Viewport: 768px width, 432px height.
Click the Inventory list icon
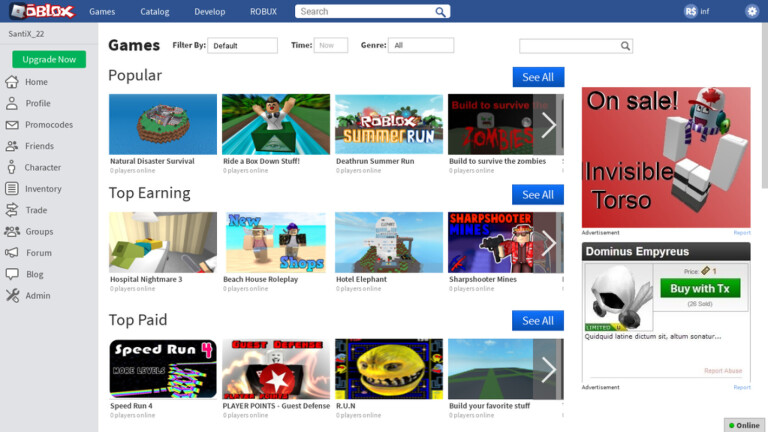point(12,189)
